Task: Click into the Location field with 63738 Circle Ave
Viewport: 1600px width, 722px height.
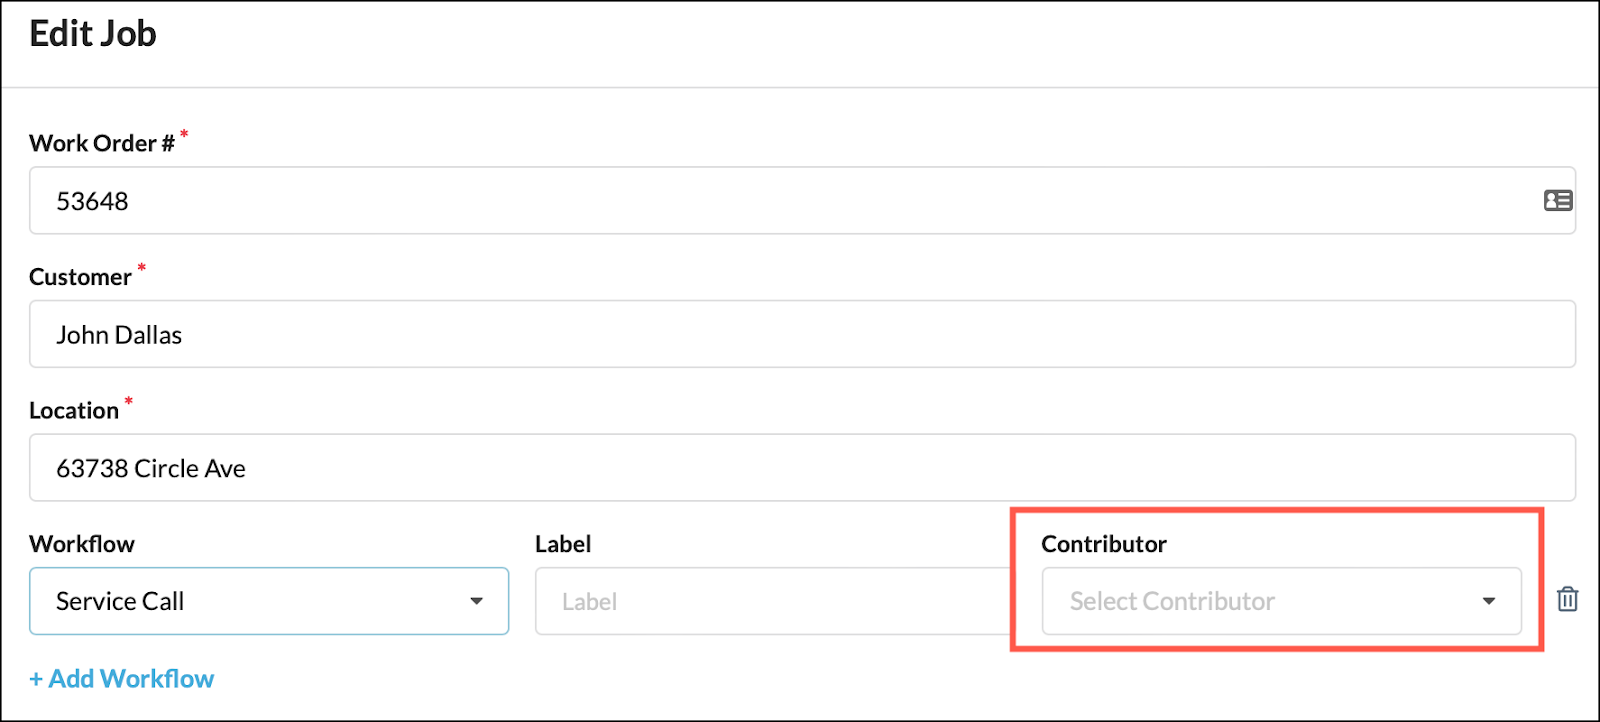Action: (800, 468)
